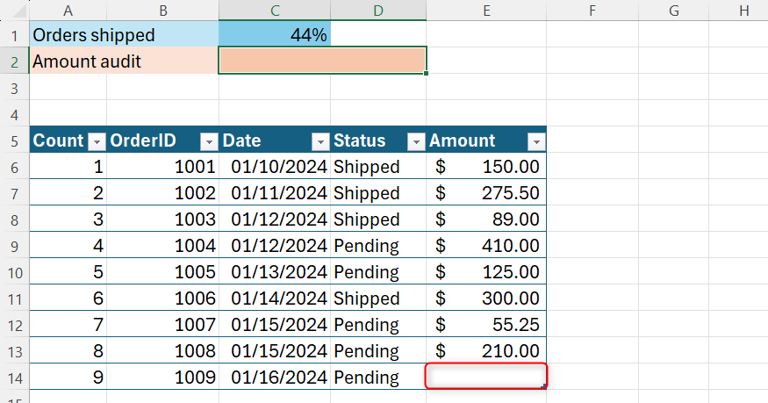Click the 'Amount audit' label cell
Viewport: 768px width, 403px height.
tap(124, 61)
